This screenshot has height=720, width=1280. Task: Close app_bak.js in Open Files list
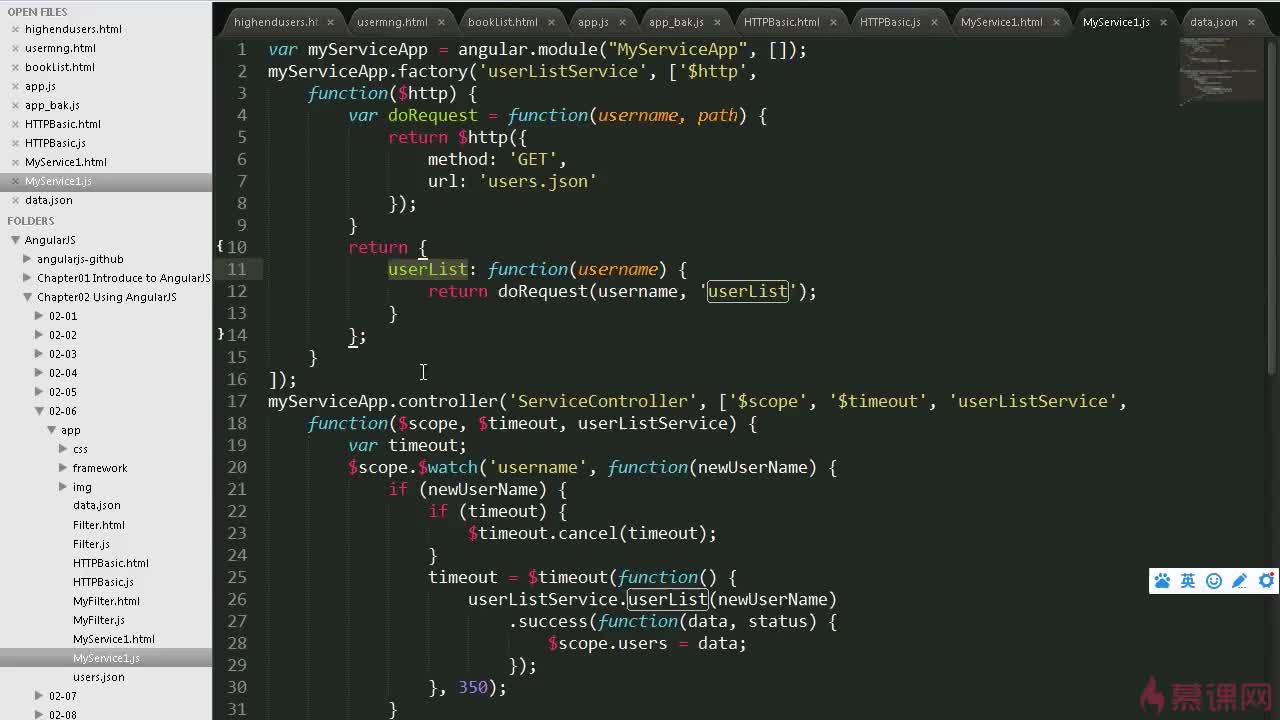pyautogui.click(x=15, y=105)
